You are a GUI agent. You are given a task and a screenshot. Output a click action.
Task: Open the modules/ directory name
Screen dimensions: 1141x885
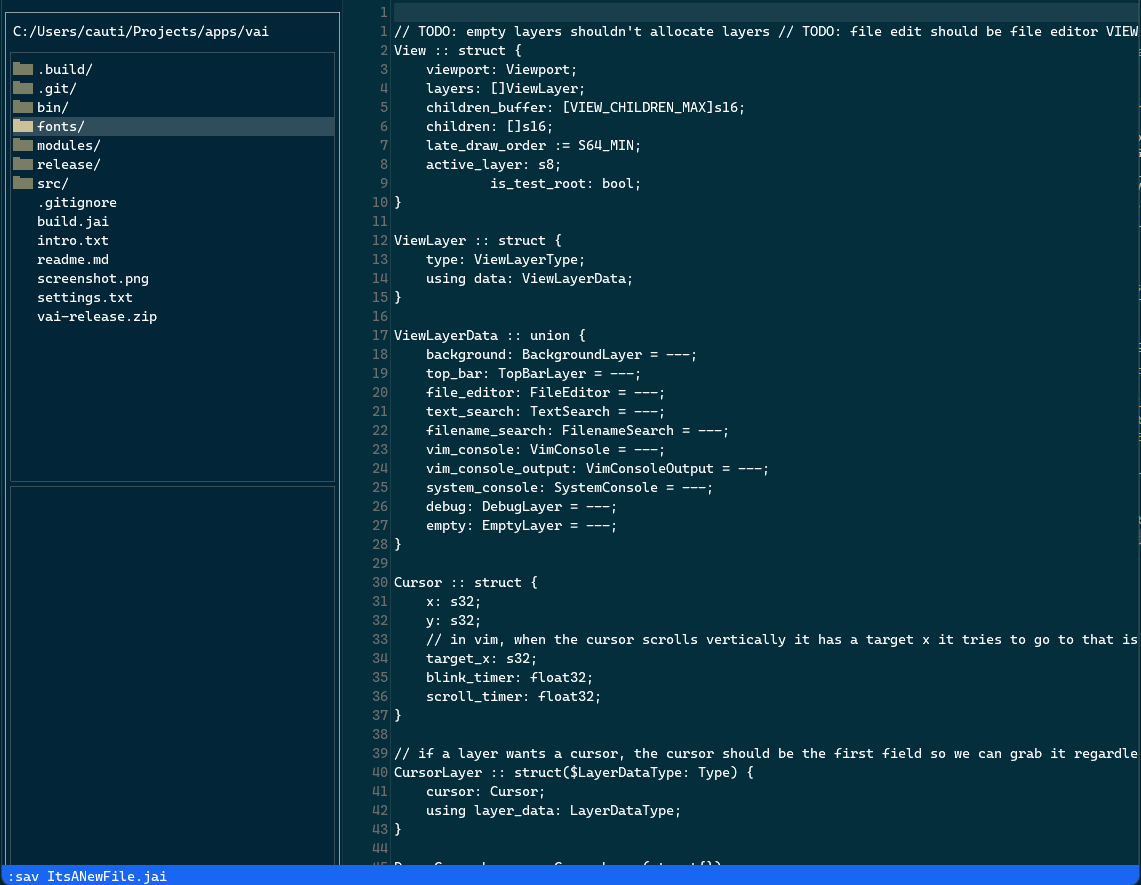tap(68, 146)
